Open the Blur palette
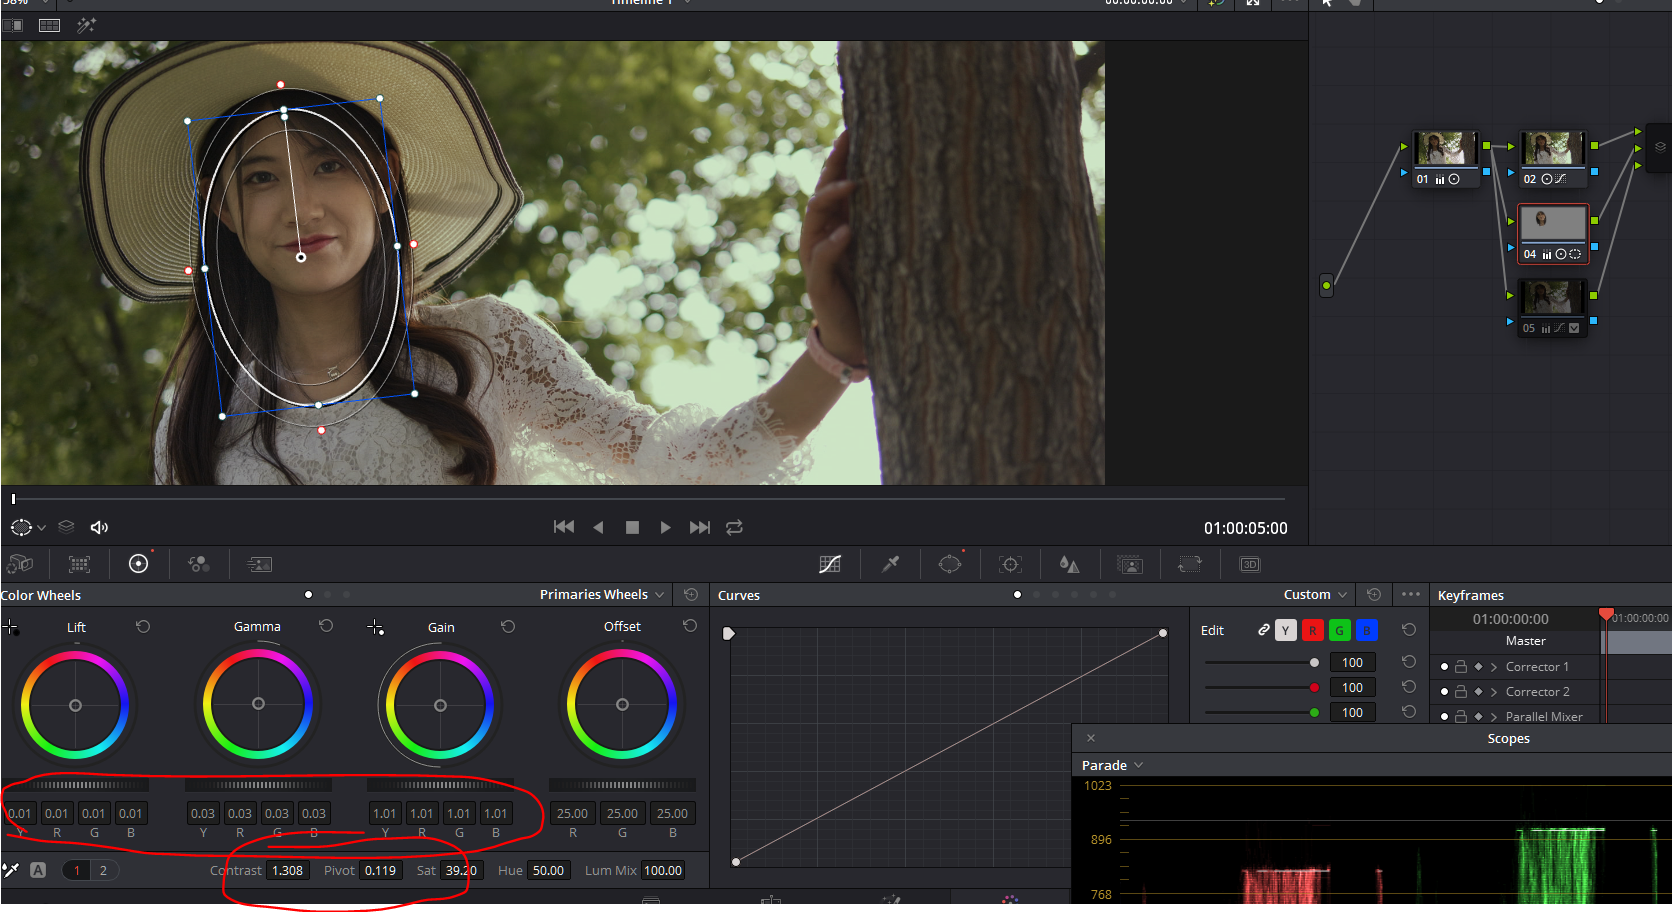This screenshot has height=912, width=1672. click(x=1069, y=564)
